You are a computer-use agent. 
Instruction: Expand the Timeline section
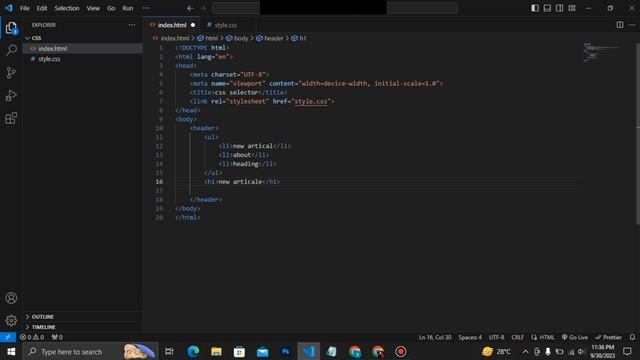pyautogui.click(x=82, y=327)
